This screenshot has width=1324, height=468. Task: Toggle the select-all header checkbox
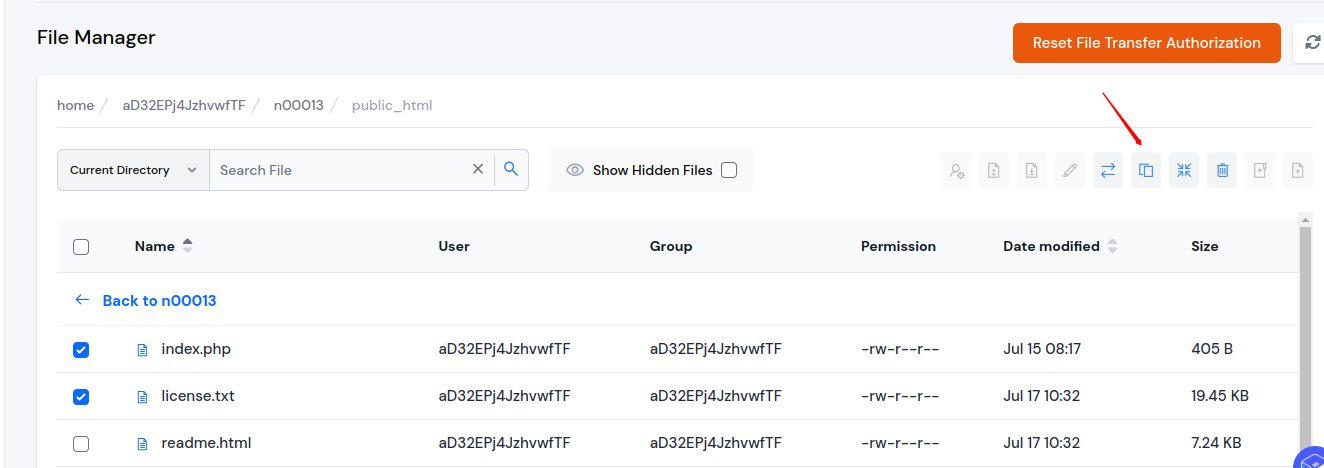[81, 247]
